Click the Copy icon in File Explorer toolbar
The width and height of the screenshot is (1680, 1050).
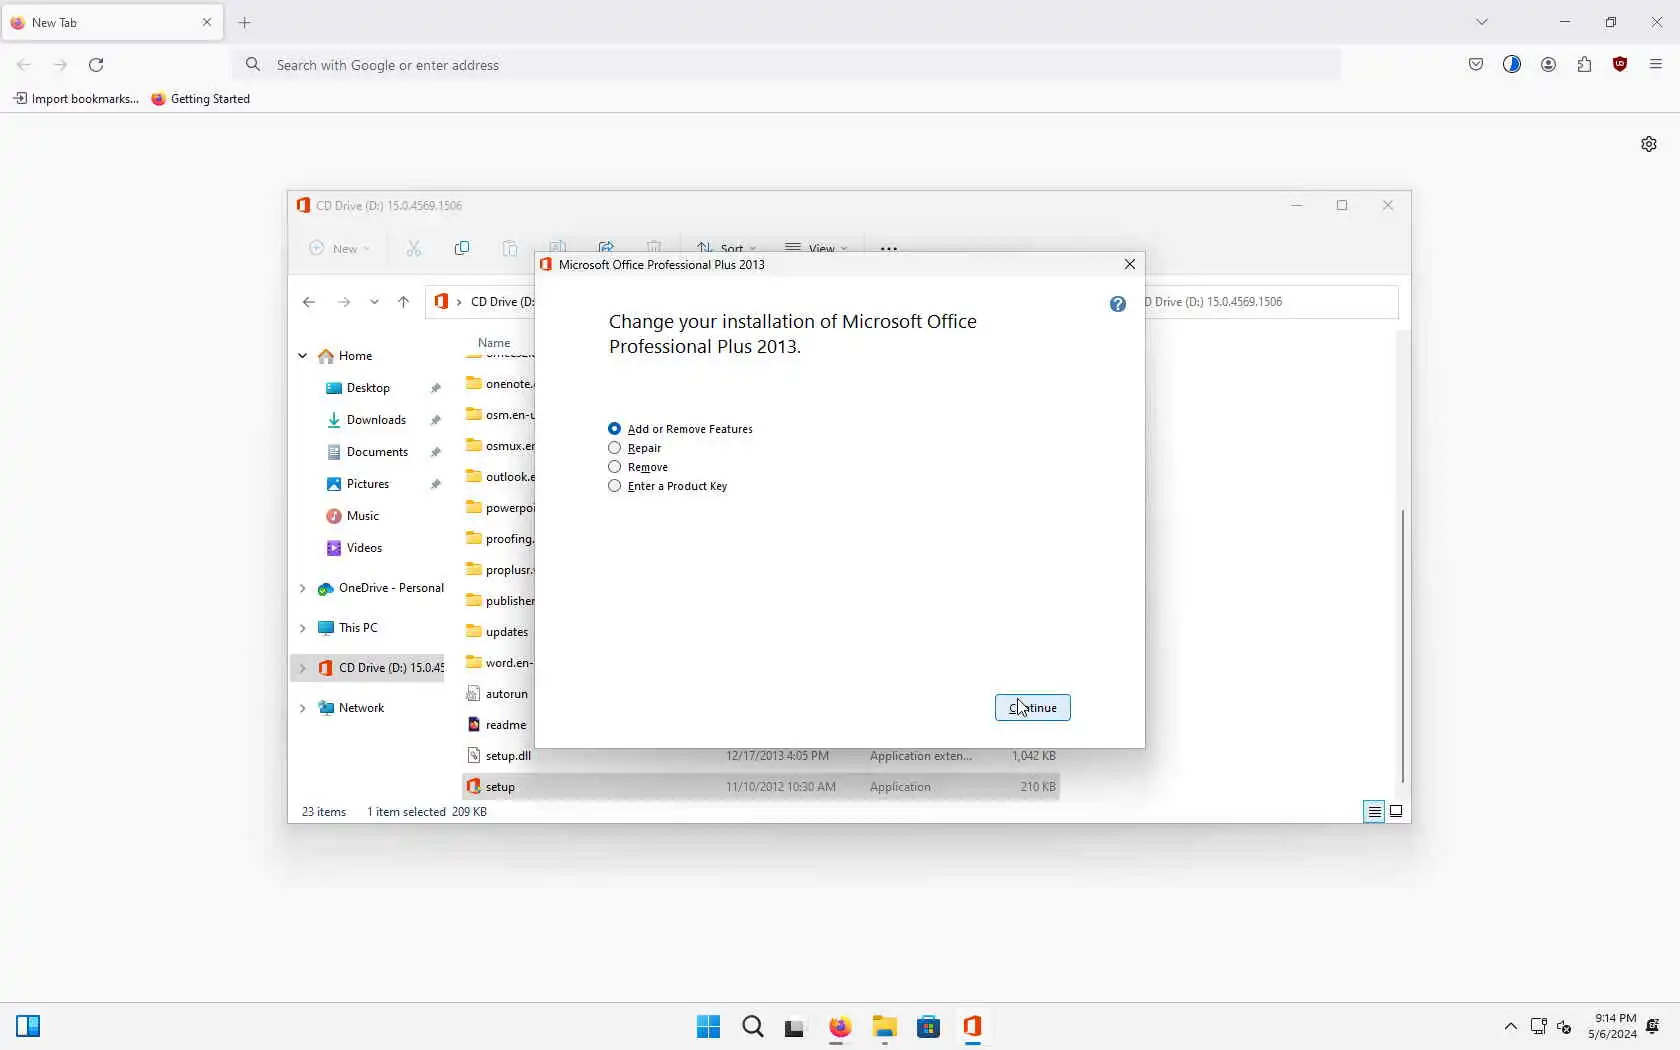point(462,248)
